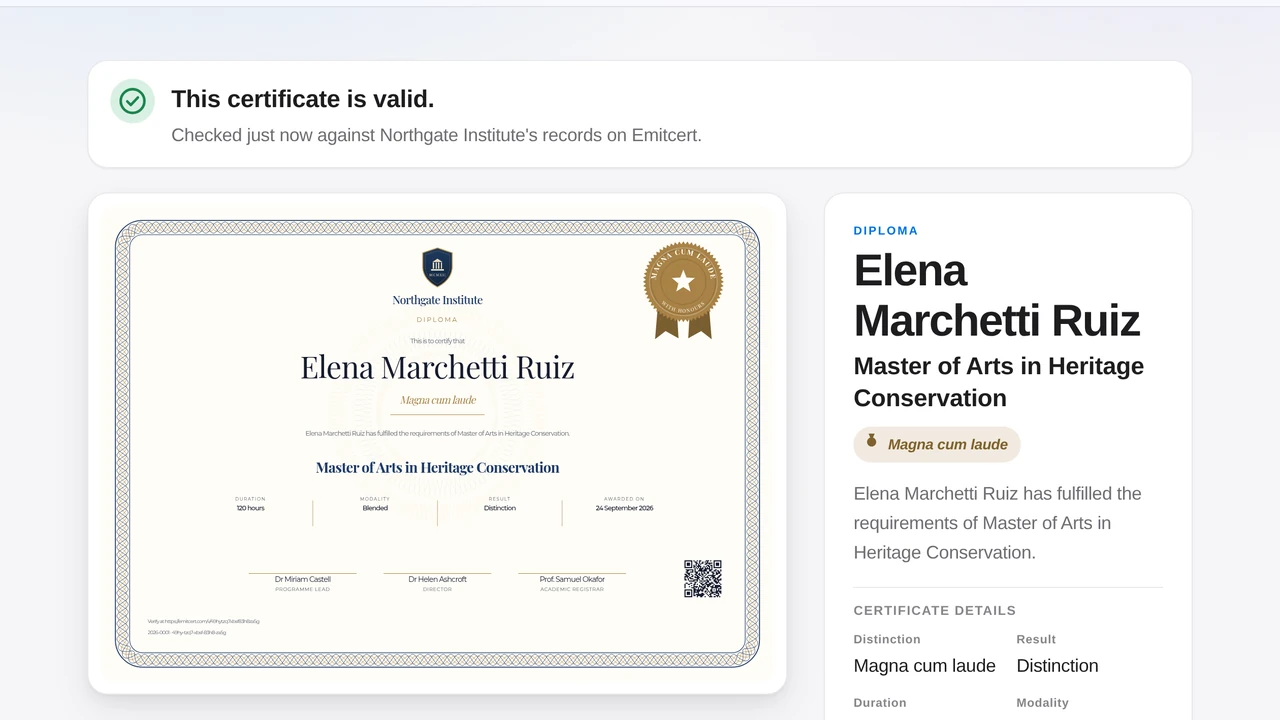Click the "120 hours" duration on the certificate

[x=250, y=508]
